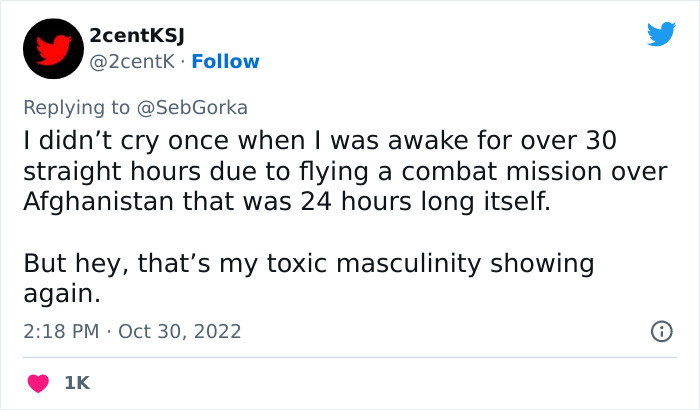This screenshot has height=410, width=700.
Task: Click the 1K likes count
Action: pos(77,383)
